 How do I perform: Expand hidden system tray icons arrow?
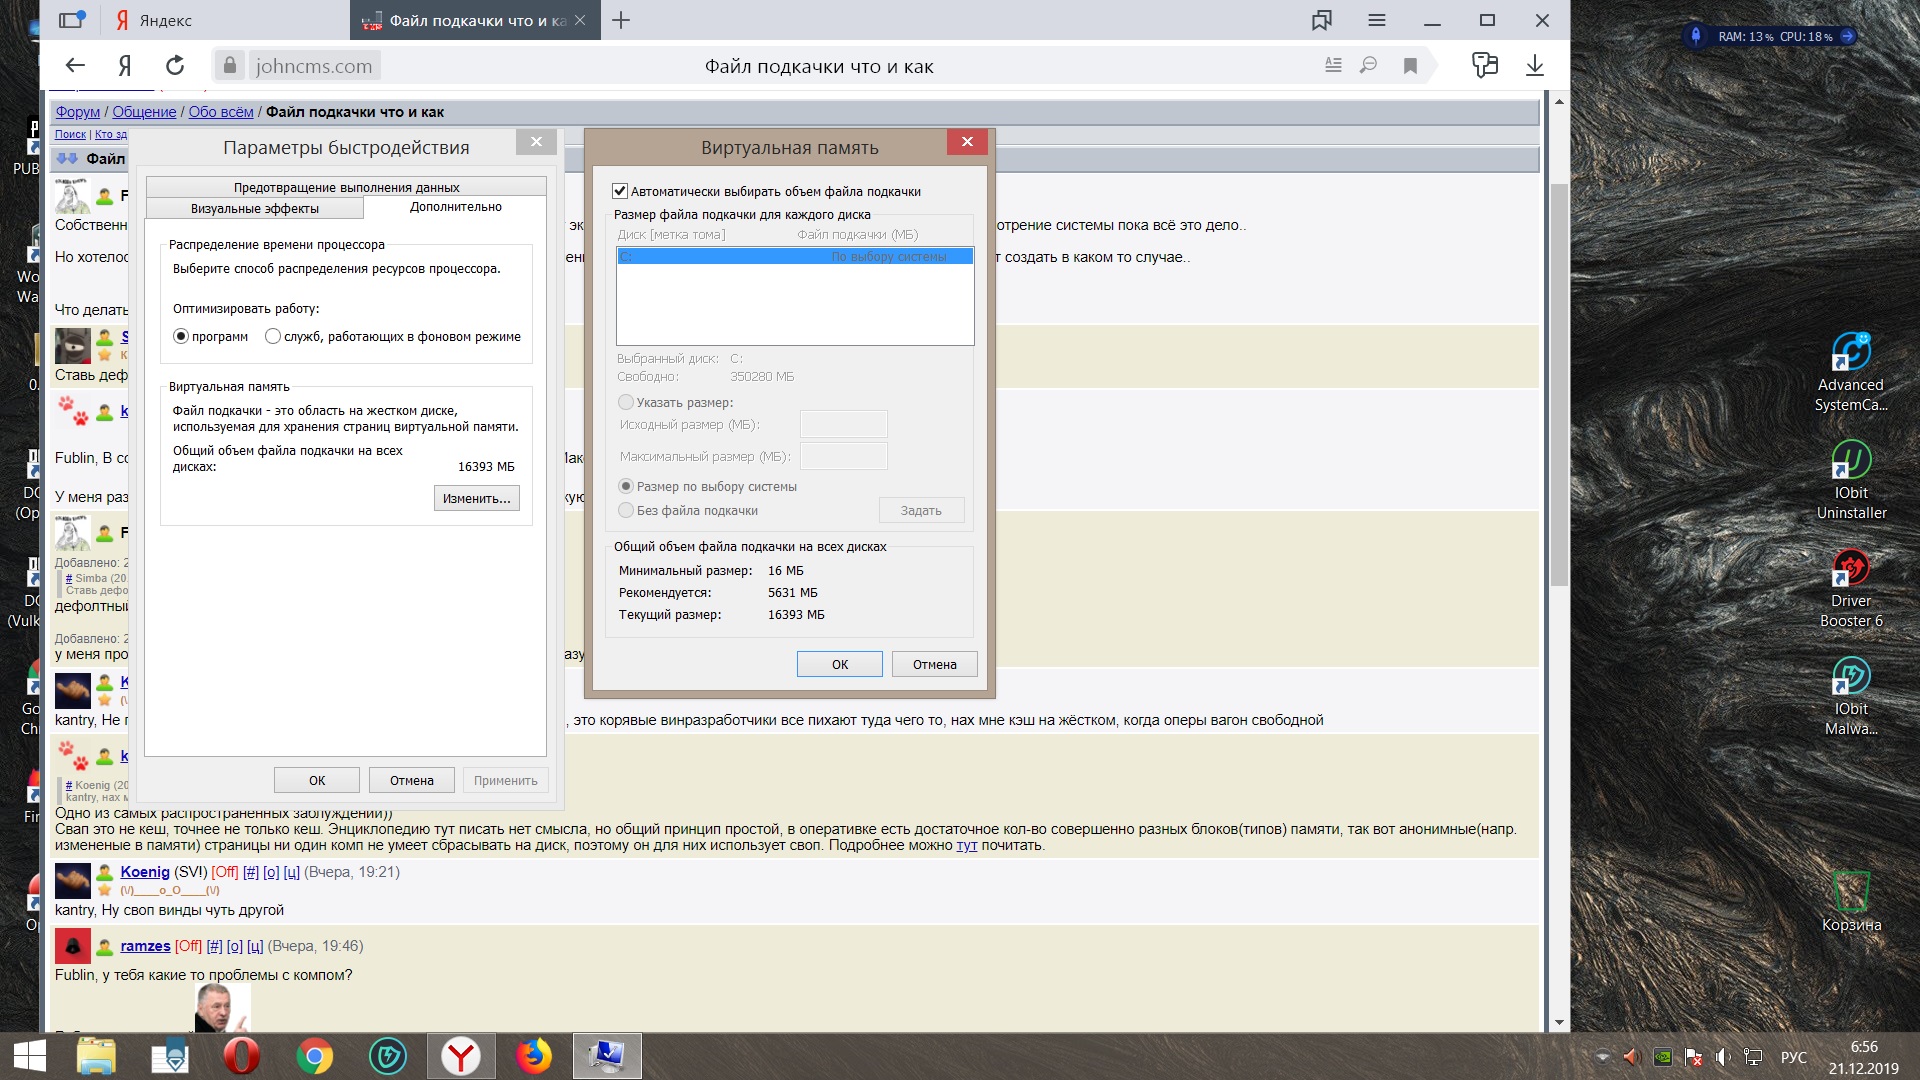click(1602, 1057)
